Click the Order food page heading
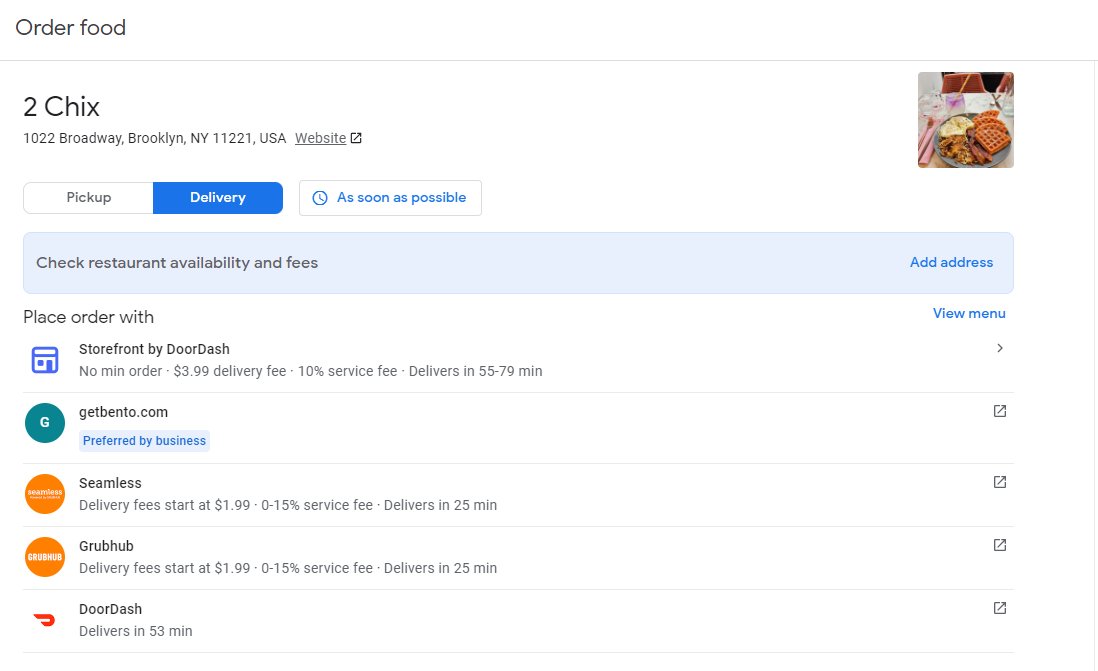This screenshot has width=1098, height=671. tap(70, 27)
